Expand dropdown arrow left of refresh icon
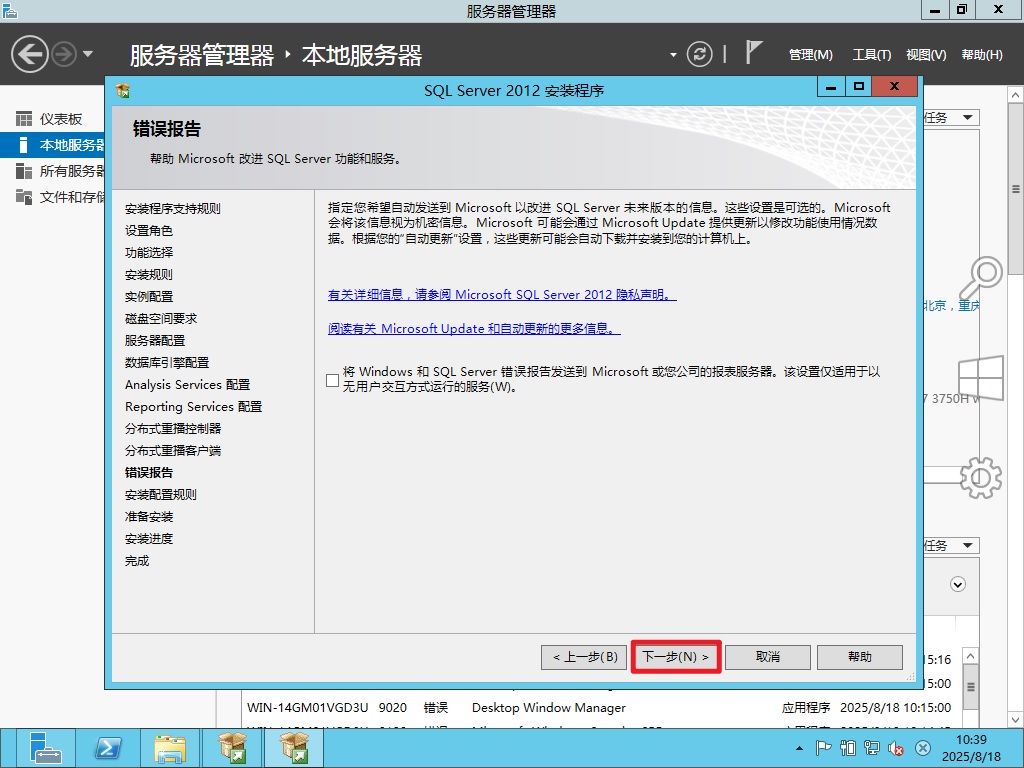 pyautogui.click(x=673, y=55)
